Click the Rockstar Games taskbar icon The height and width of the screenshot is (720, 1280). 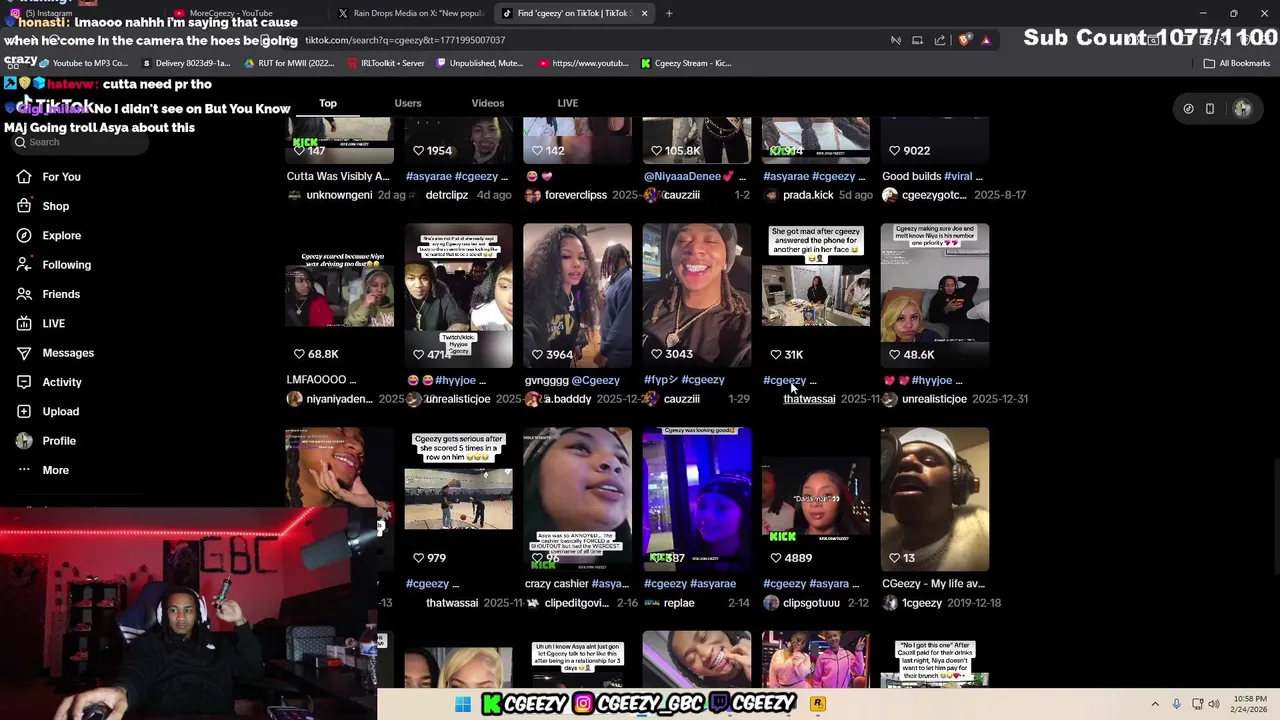click(817, 704)
